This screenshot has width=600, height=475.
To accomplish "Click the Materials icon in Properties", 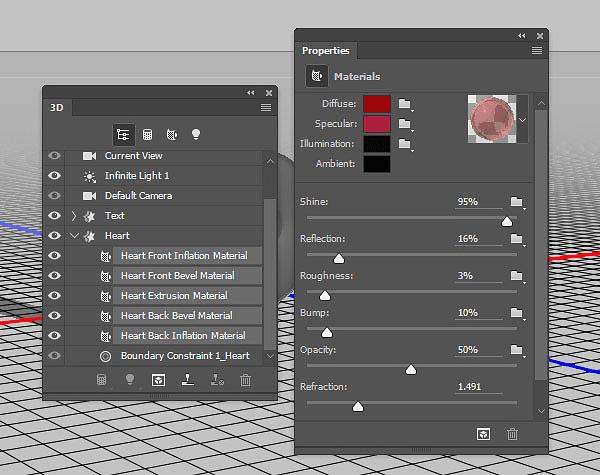I will point(317,76).
